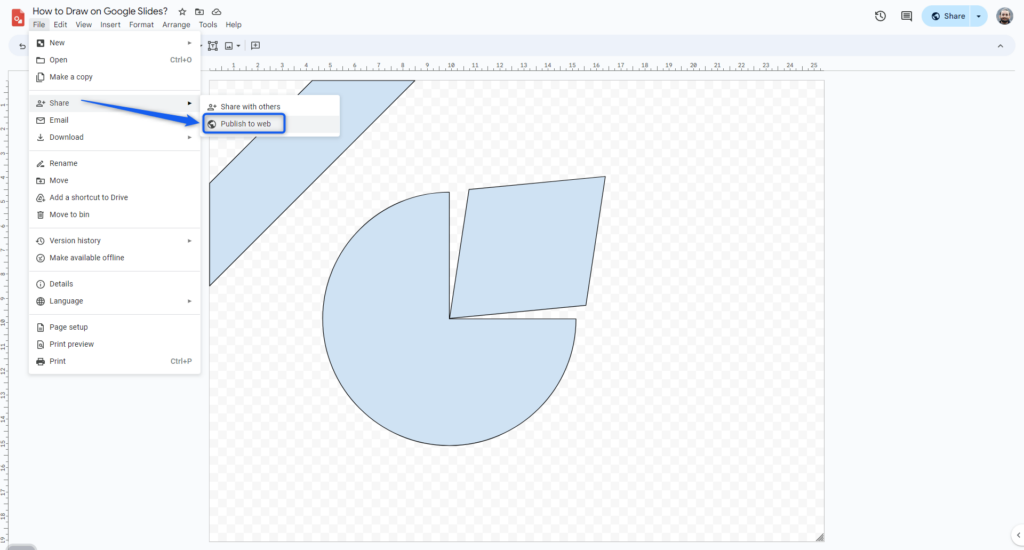Open the comments panel icon
Viewport: 1024px width, 550px height.
907,16
